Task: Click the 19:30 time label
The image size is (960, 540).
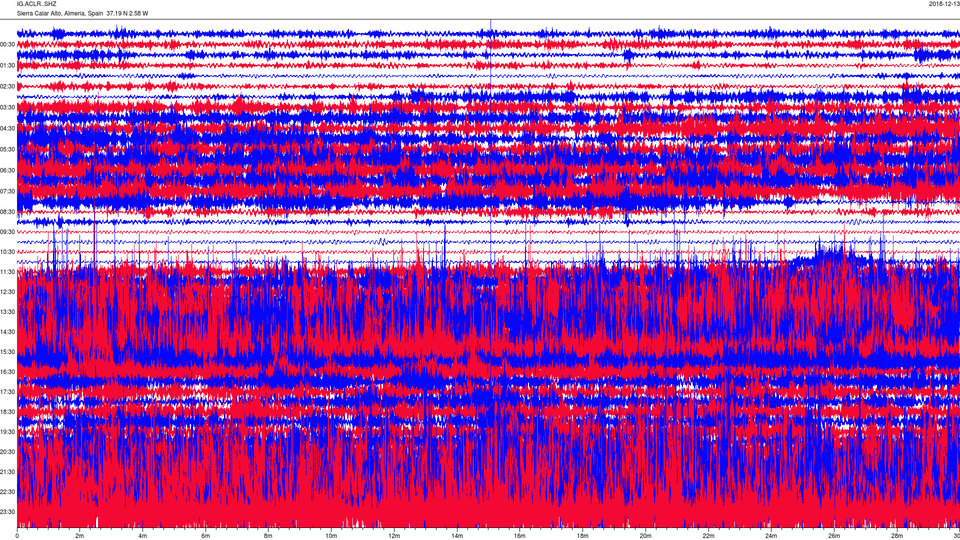Action: (x=7, y=432)
